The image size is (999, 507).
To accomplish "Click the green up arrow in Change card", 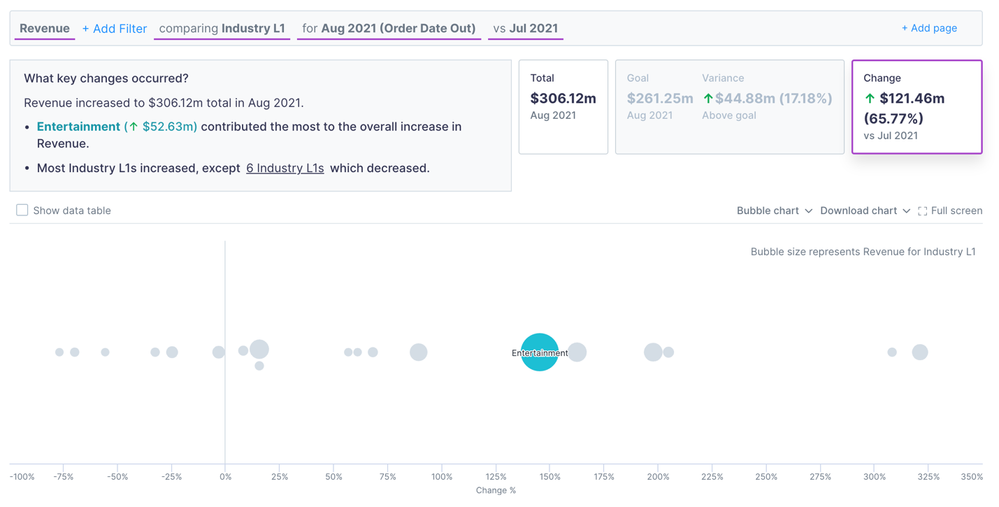I will click(x=870, y=98).
